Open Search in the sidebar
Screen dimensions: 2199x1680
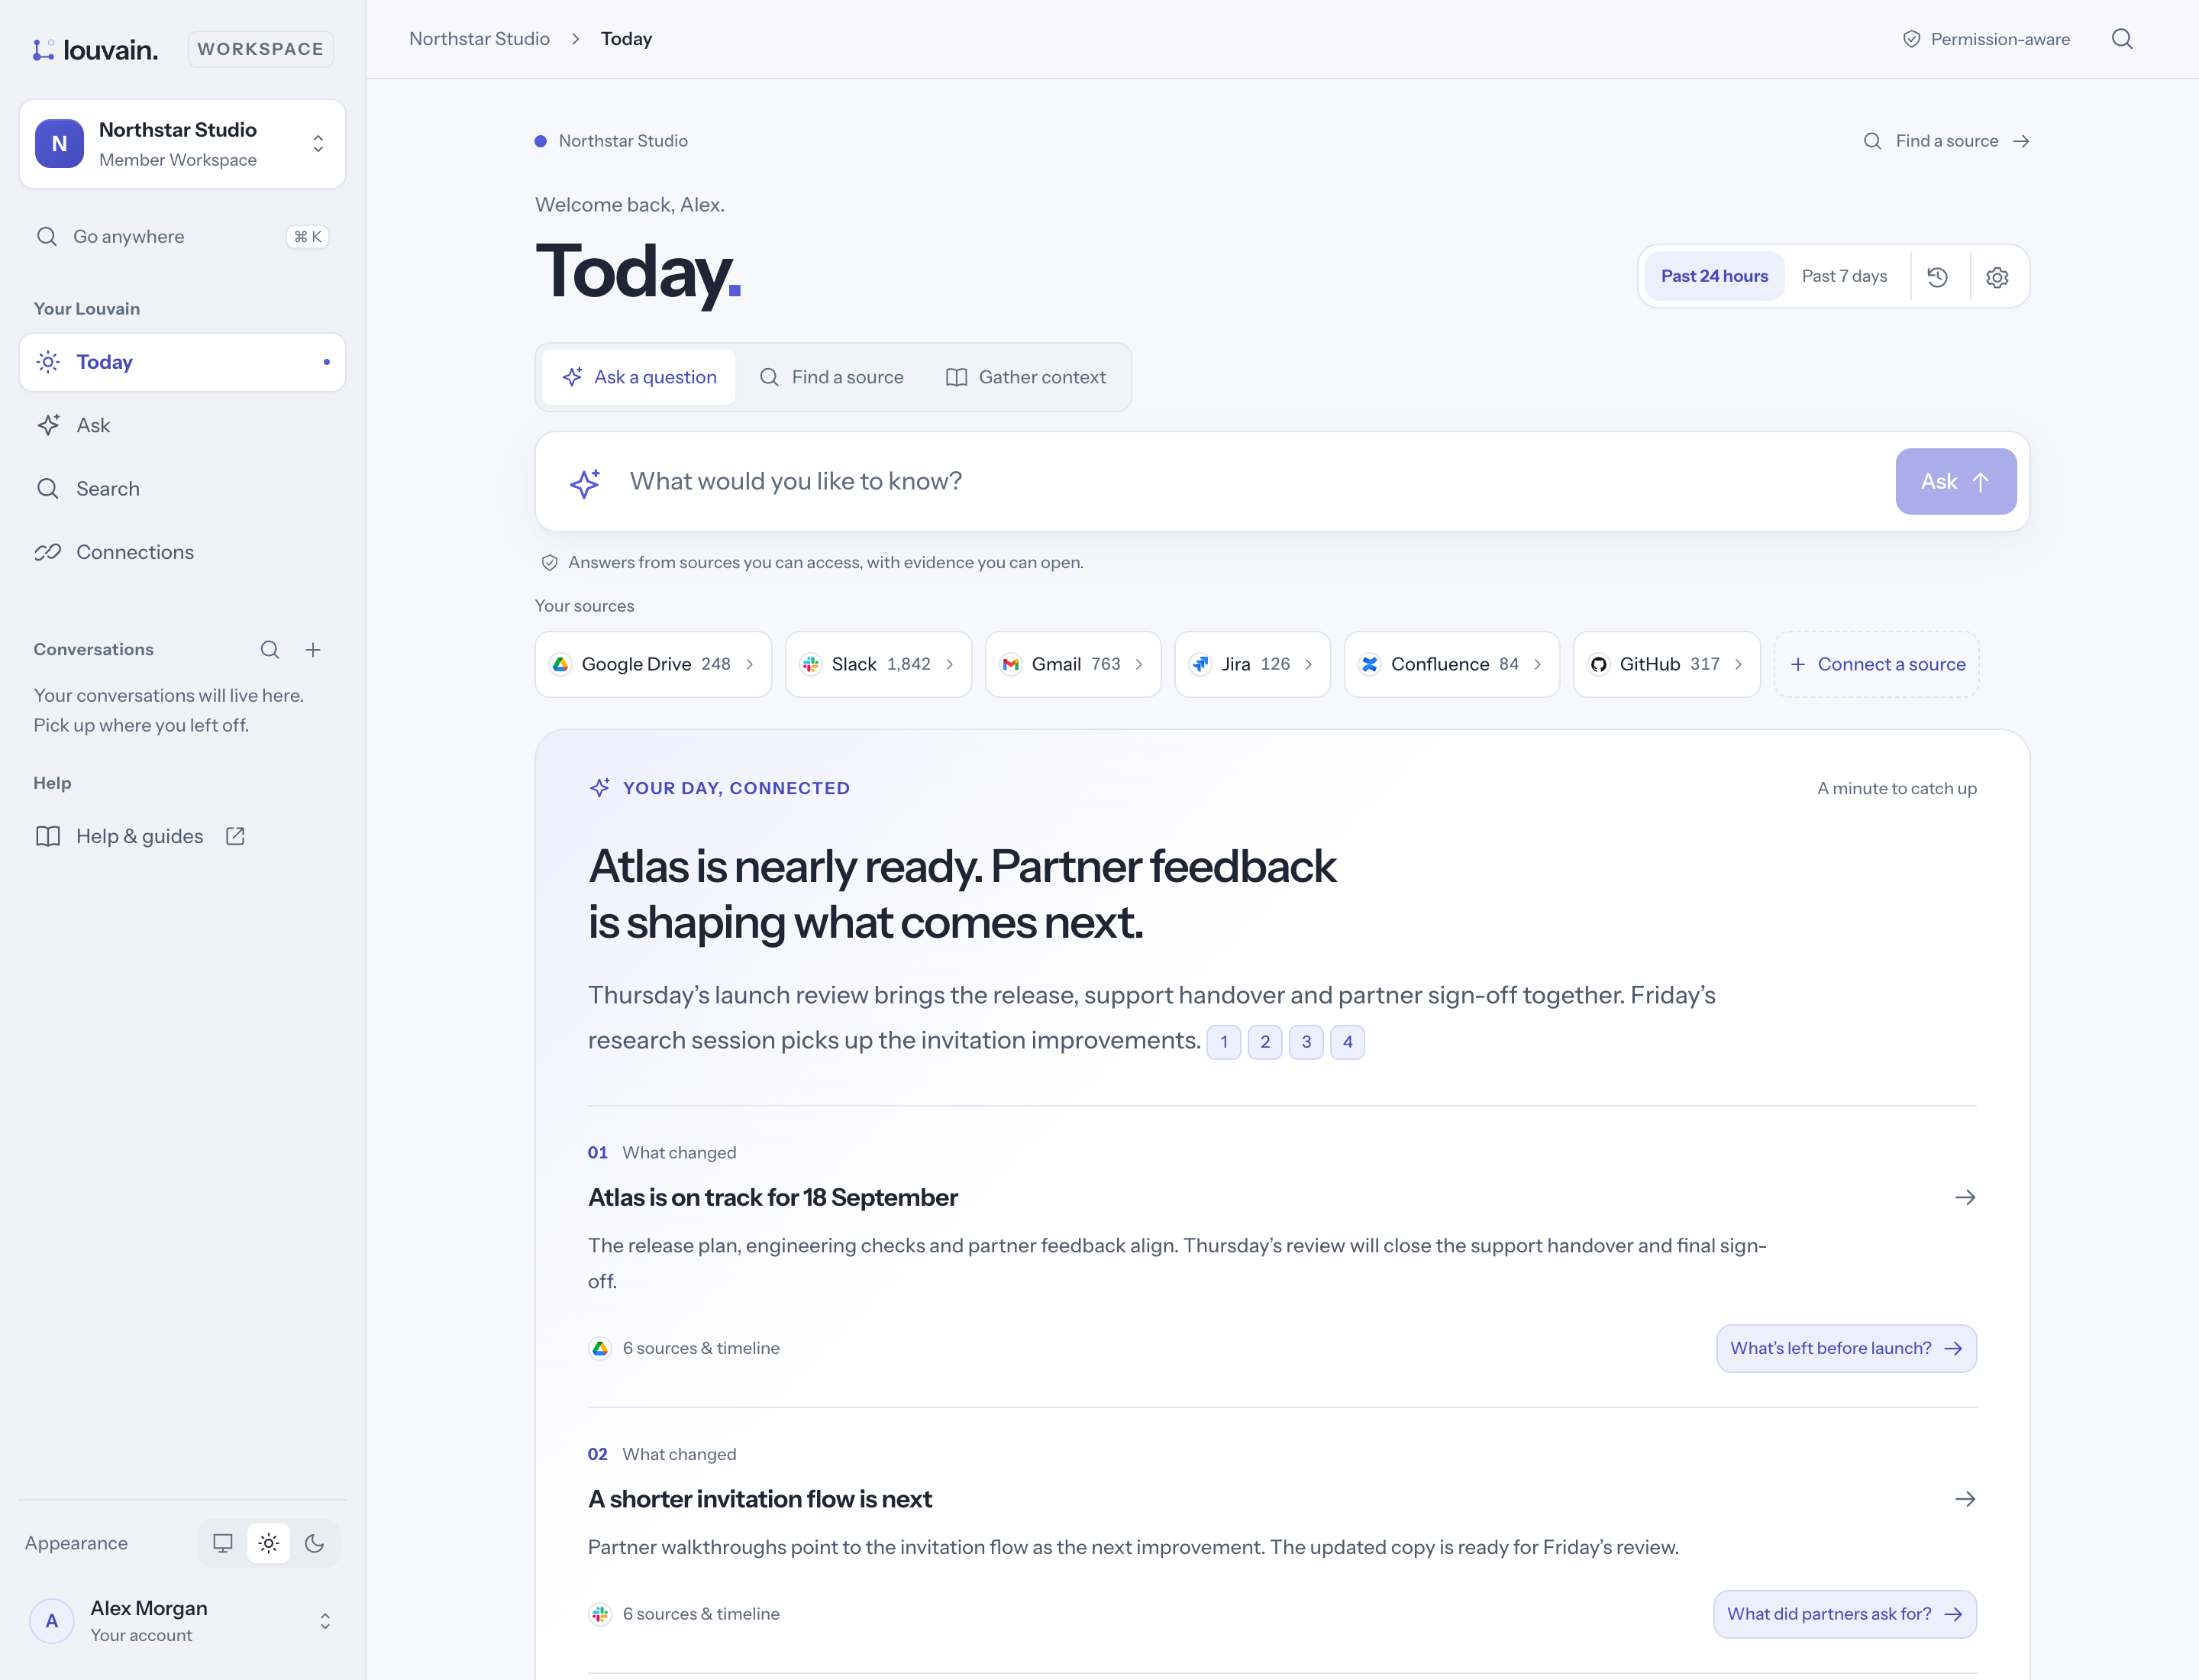pyautogui.click(x=182, y=489)
